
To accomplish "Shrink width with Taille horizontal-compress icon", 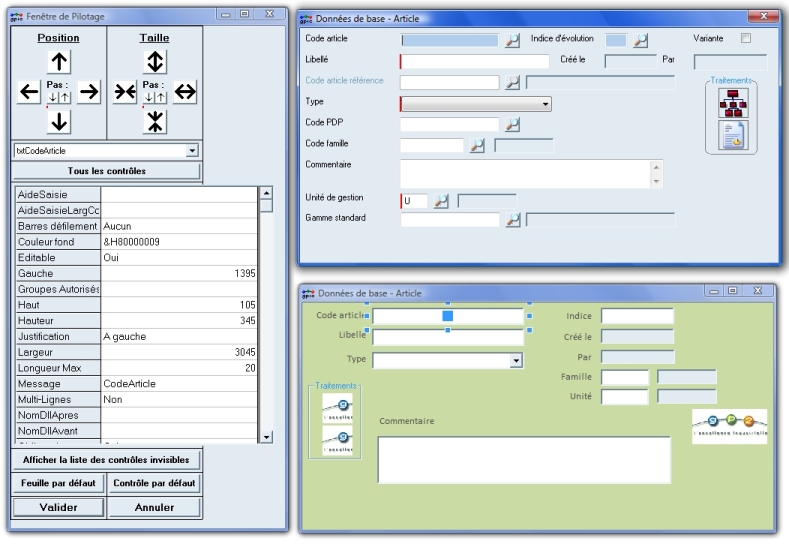I will coord(124,92).
